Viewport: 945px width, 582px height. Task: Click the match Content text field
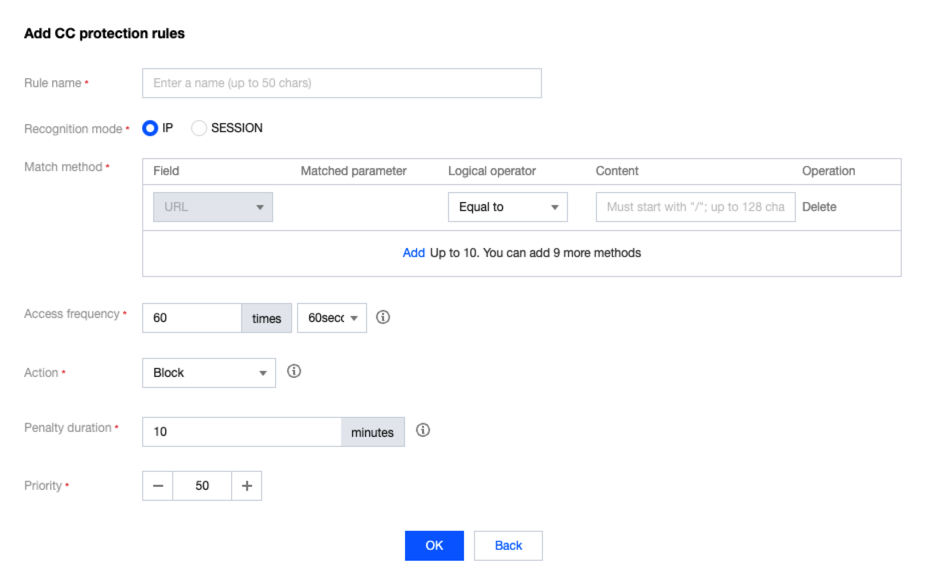click(695, 207)
